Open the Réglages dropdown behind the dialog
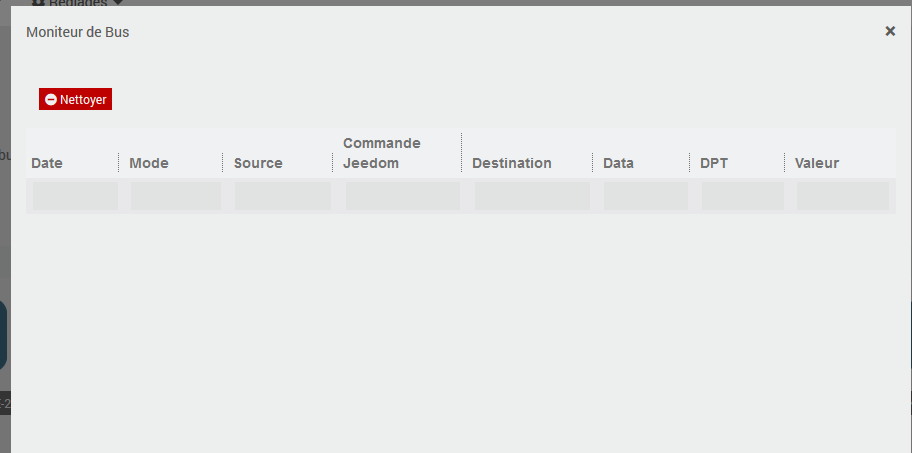Viewport: 912px width, 453px height. pos(78,3)
